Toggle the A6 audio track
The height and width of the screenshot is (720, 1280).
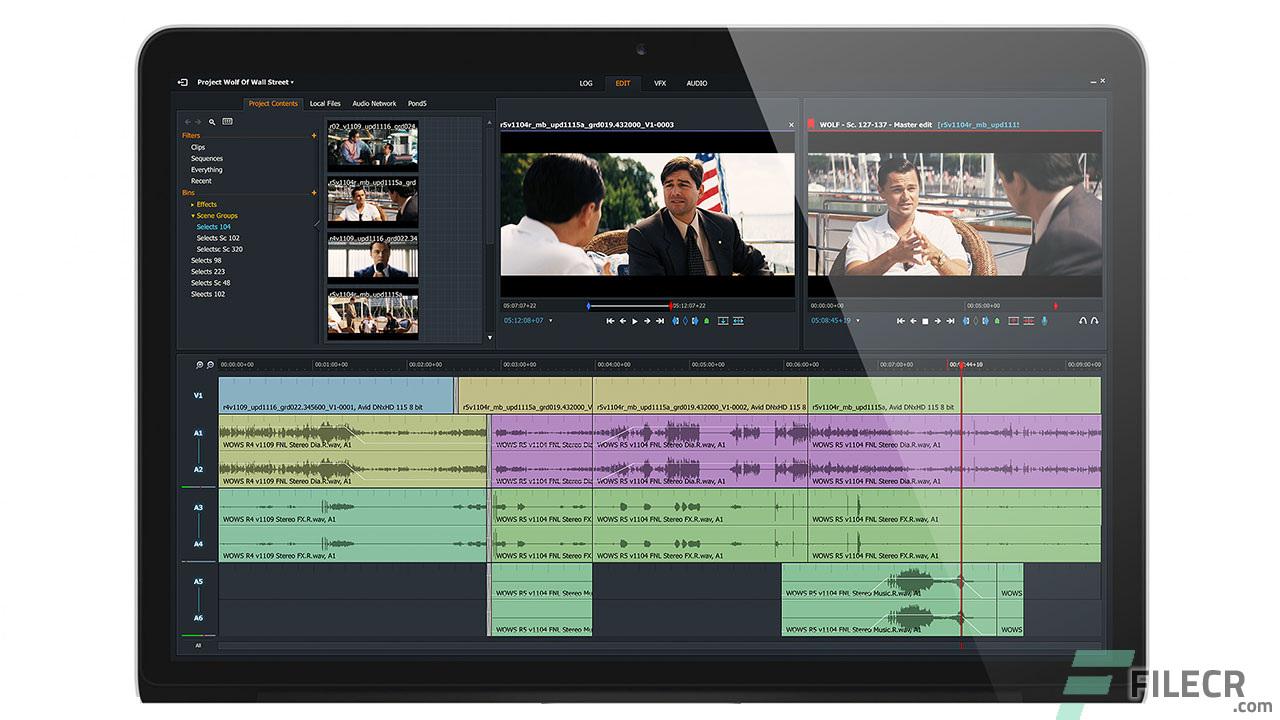click(x=198, y=618)
